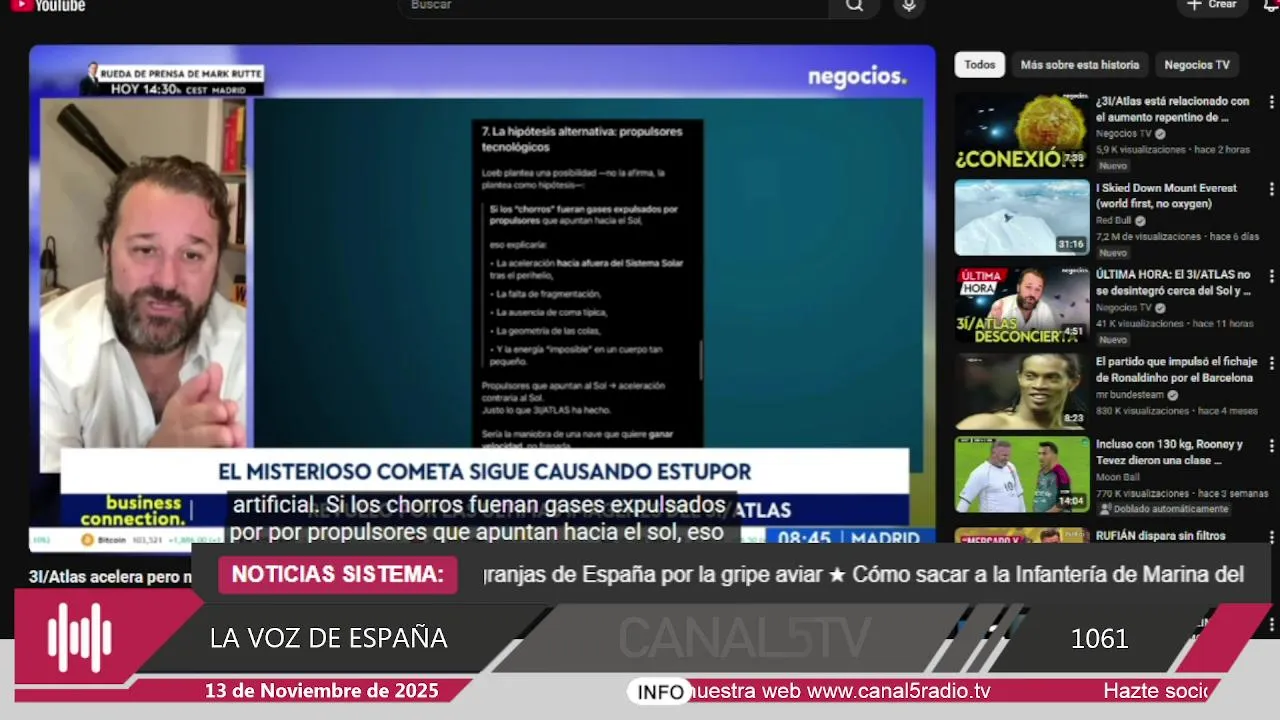Click the audio waveform icon in overlay
Viewport: 1280px width, 720px height.
pyautogui.click(x=80, y=638)
